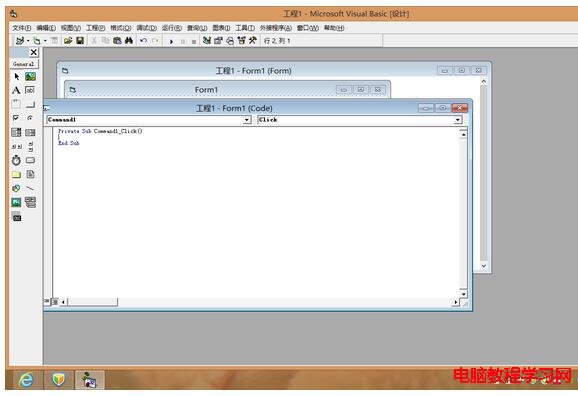
Task: Click the General tab in toolbox
Action: [24, 64]
